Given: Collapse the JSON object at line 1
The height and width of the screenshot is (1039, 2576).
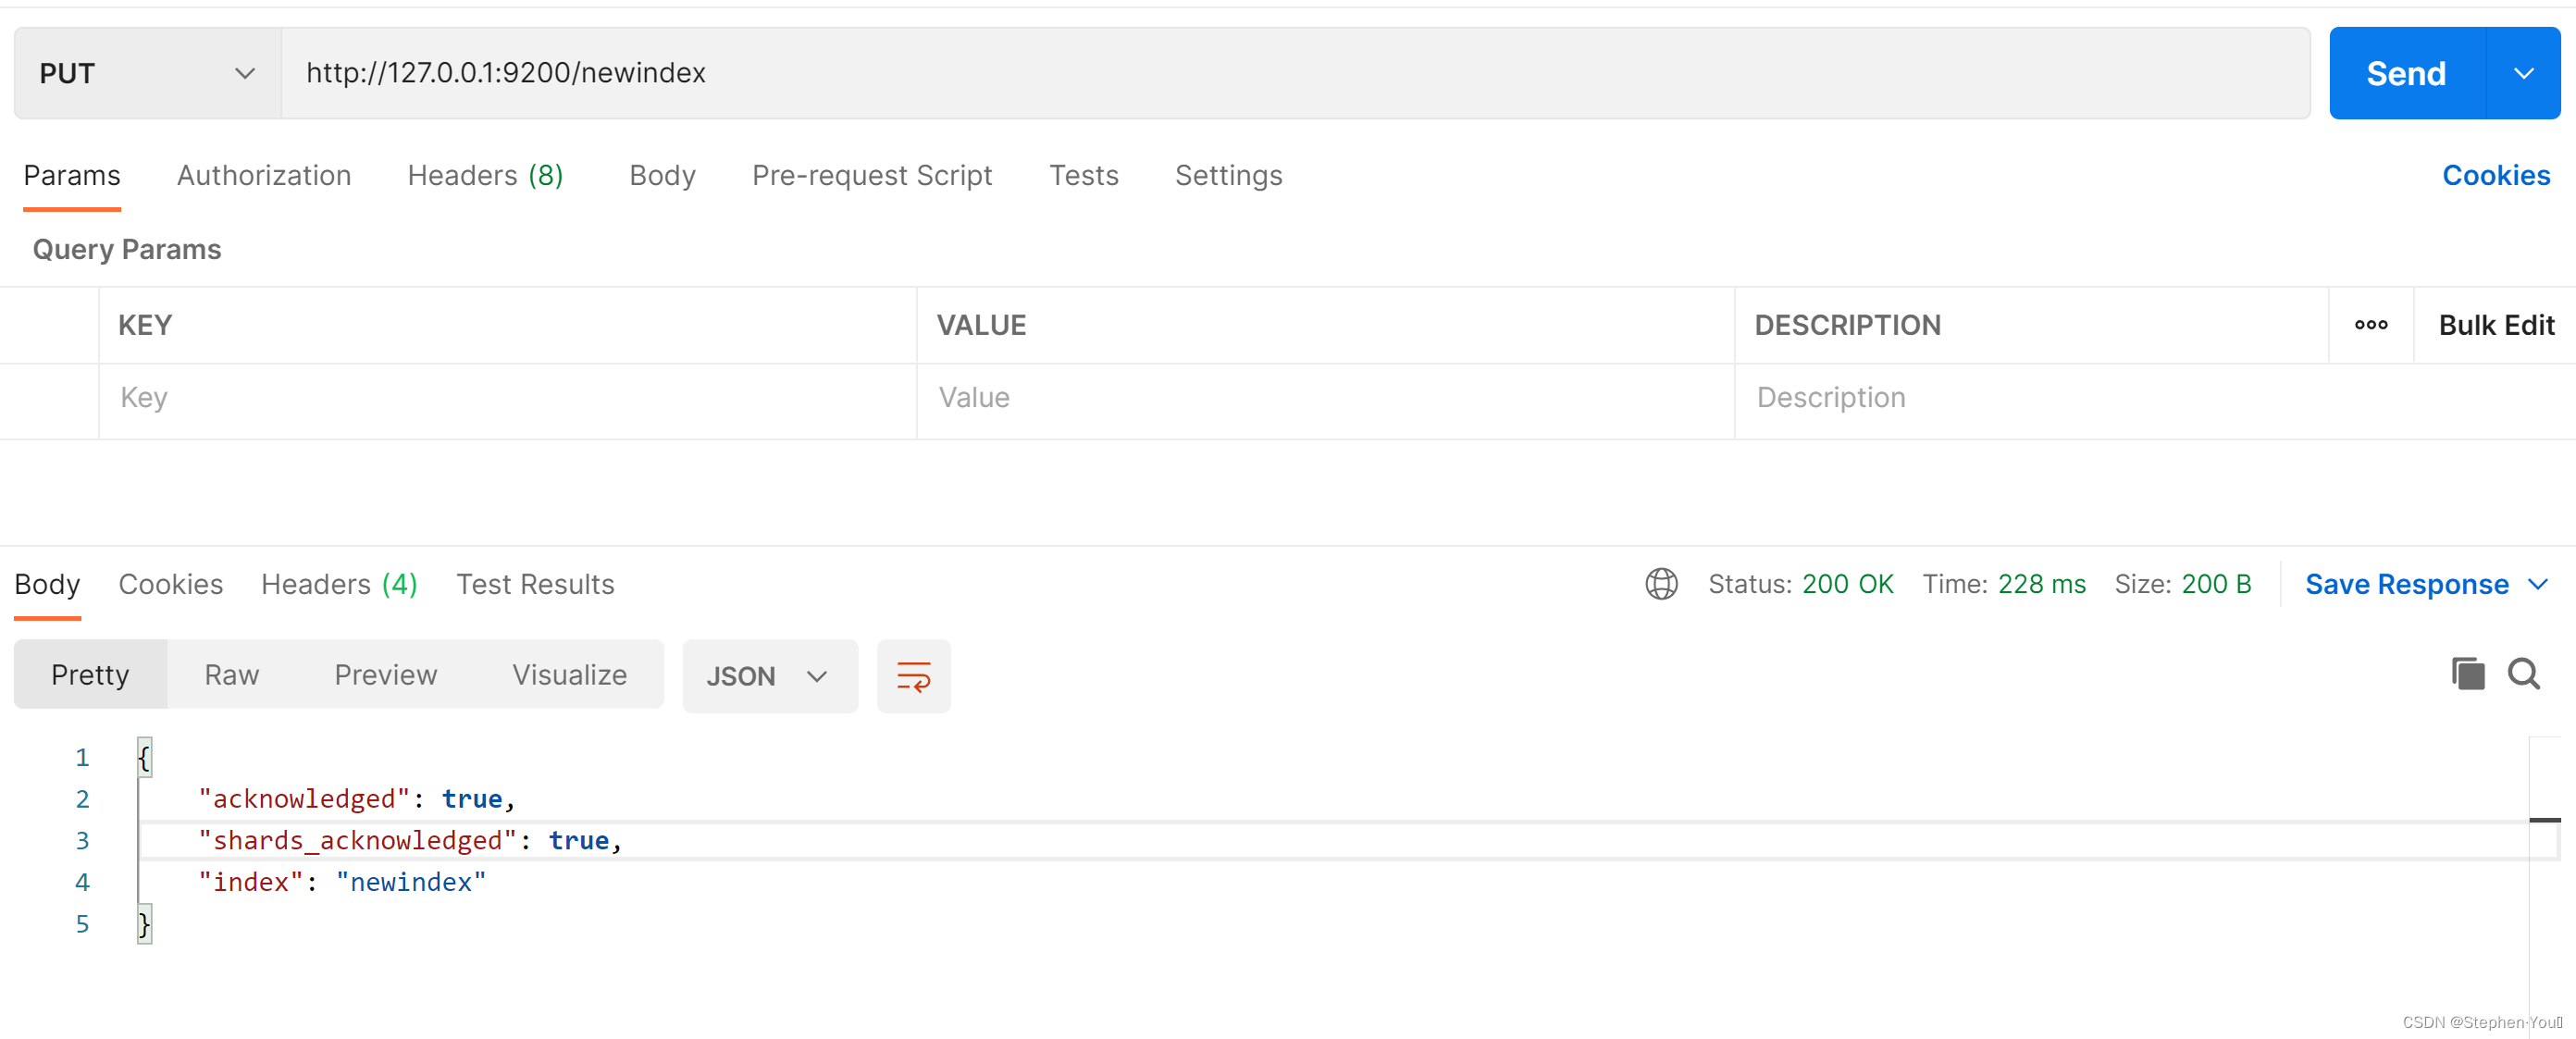Looking at the screenshot, I should tap(144, 758).
